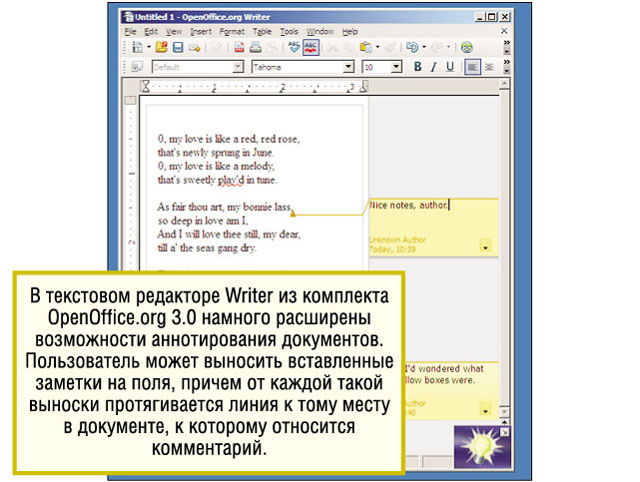The height and width of the screenshot is (482, 640).
Task: Open the font size 10 dropdown
Action: (x=396, y=67)
